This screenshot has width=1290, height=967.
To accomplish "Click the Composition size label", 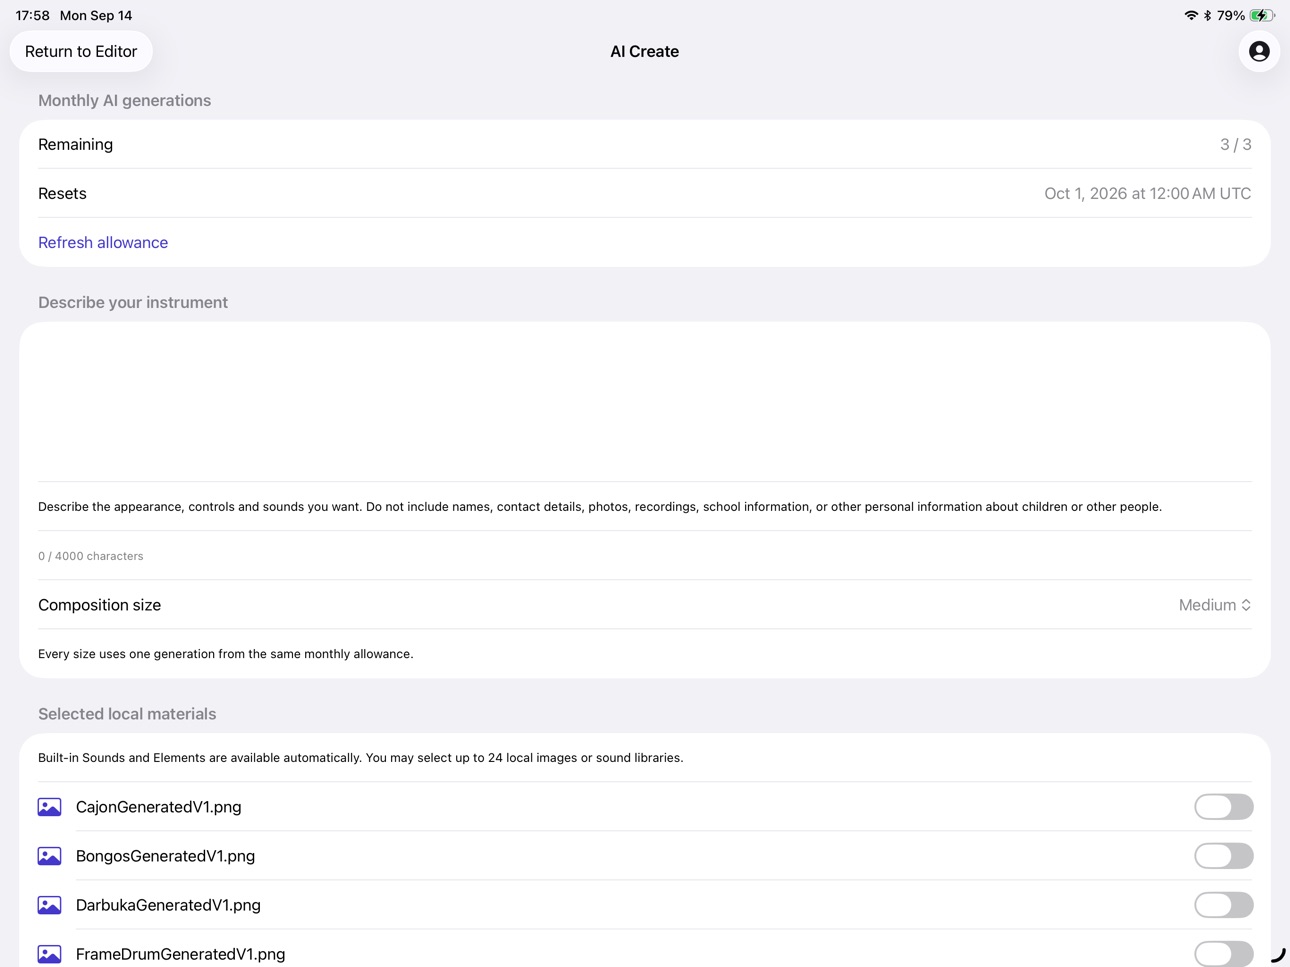I will (99, 605).
